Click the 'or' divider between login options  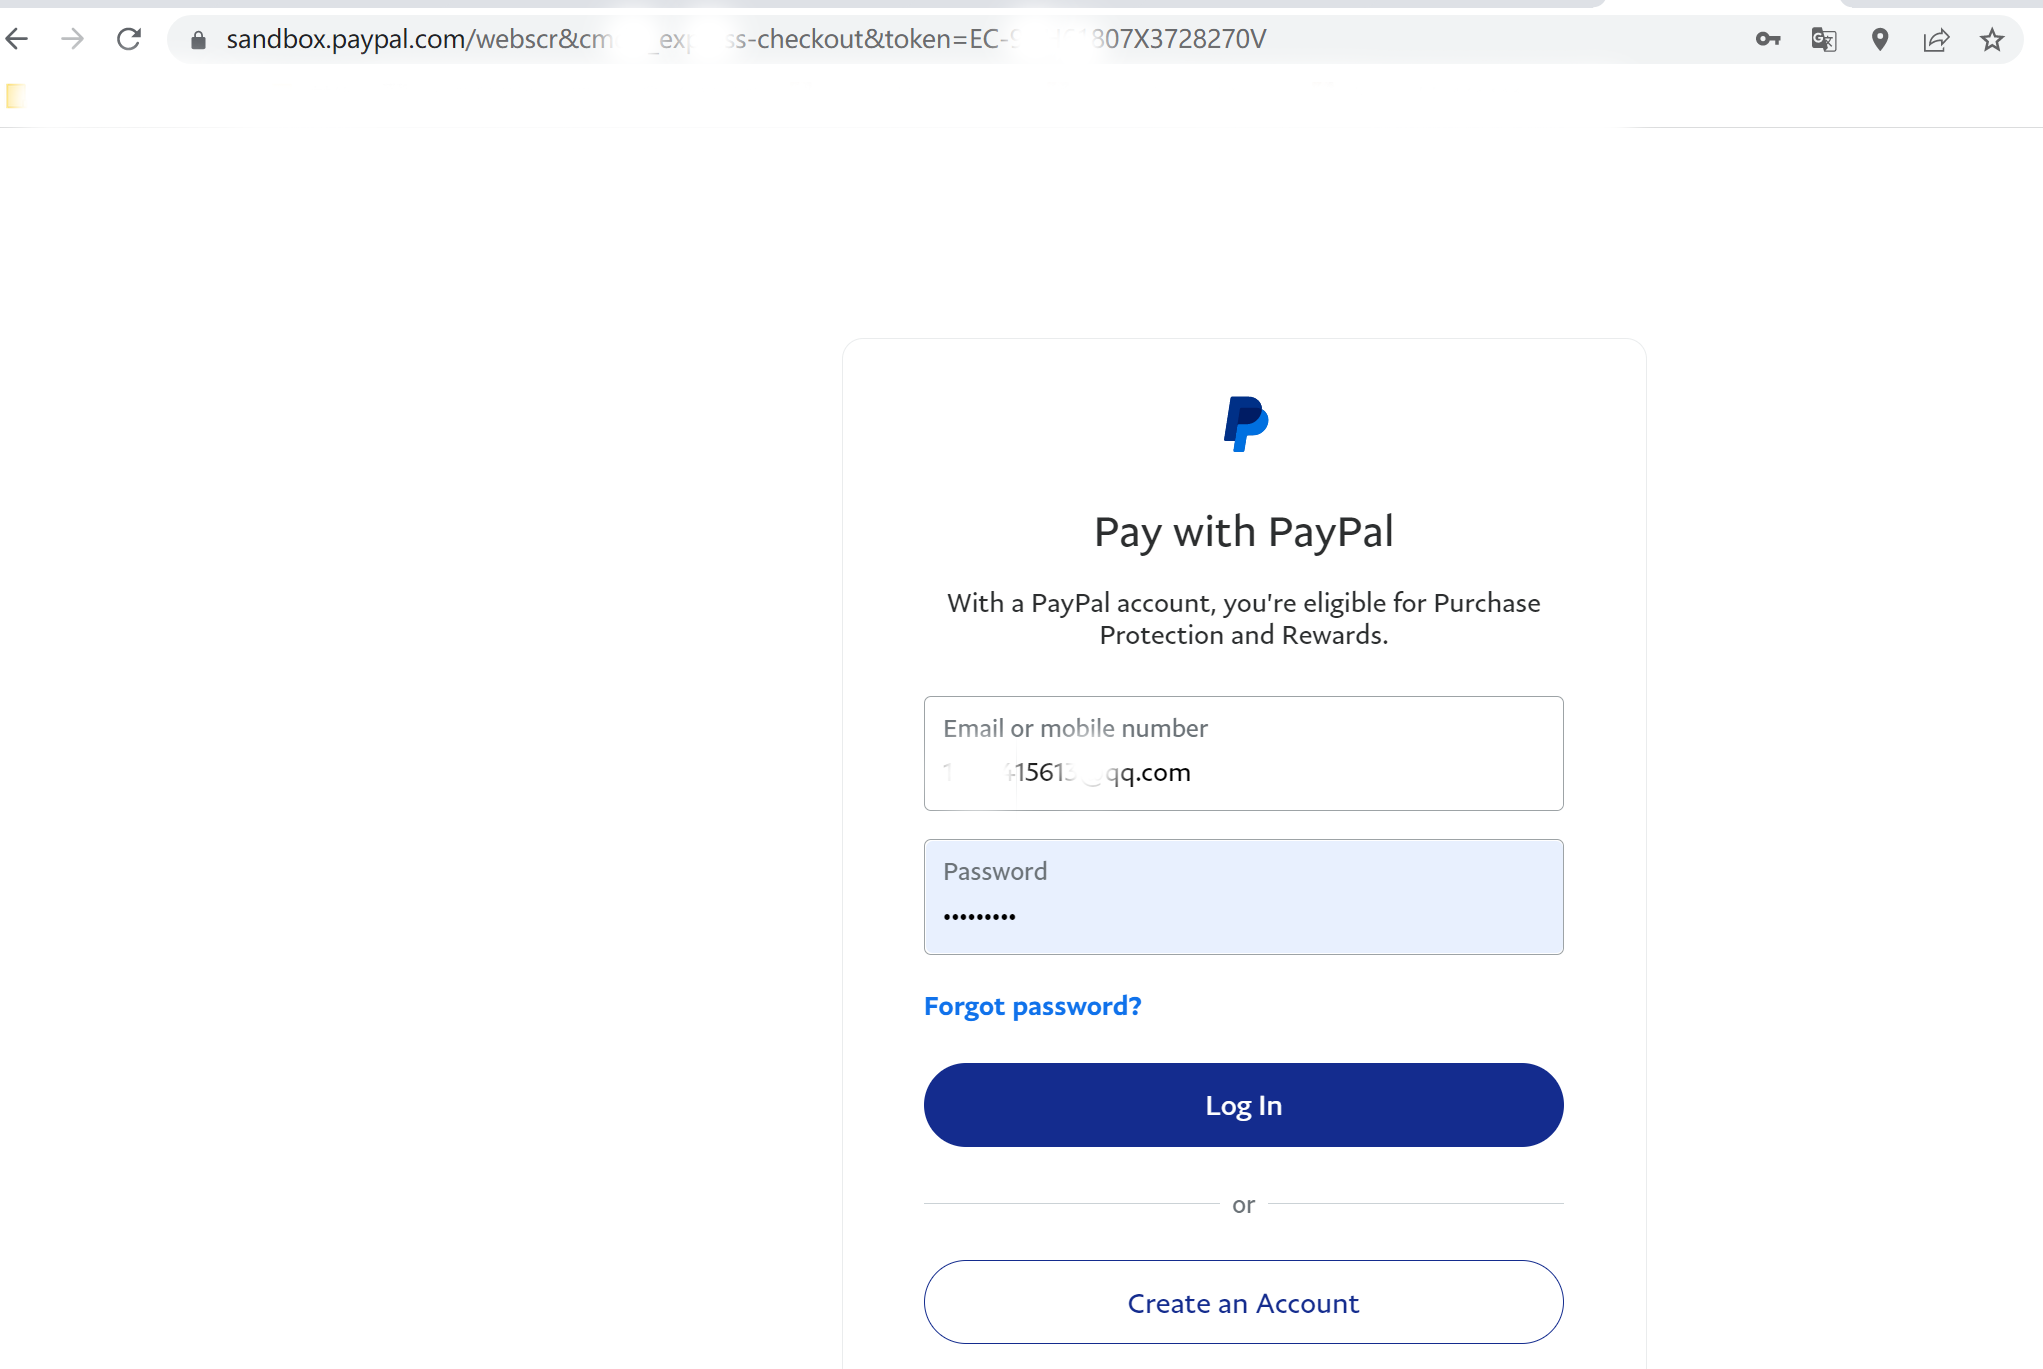click(1243, 1204)
